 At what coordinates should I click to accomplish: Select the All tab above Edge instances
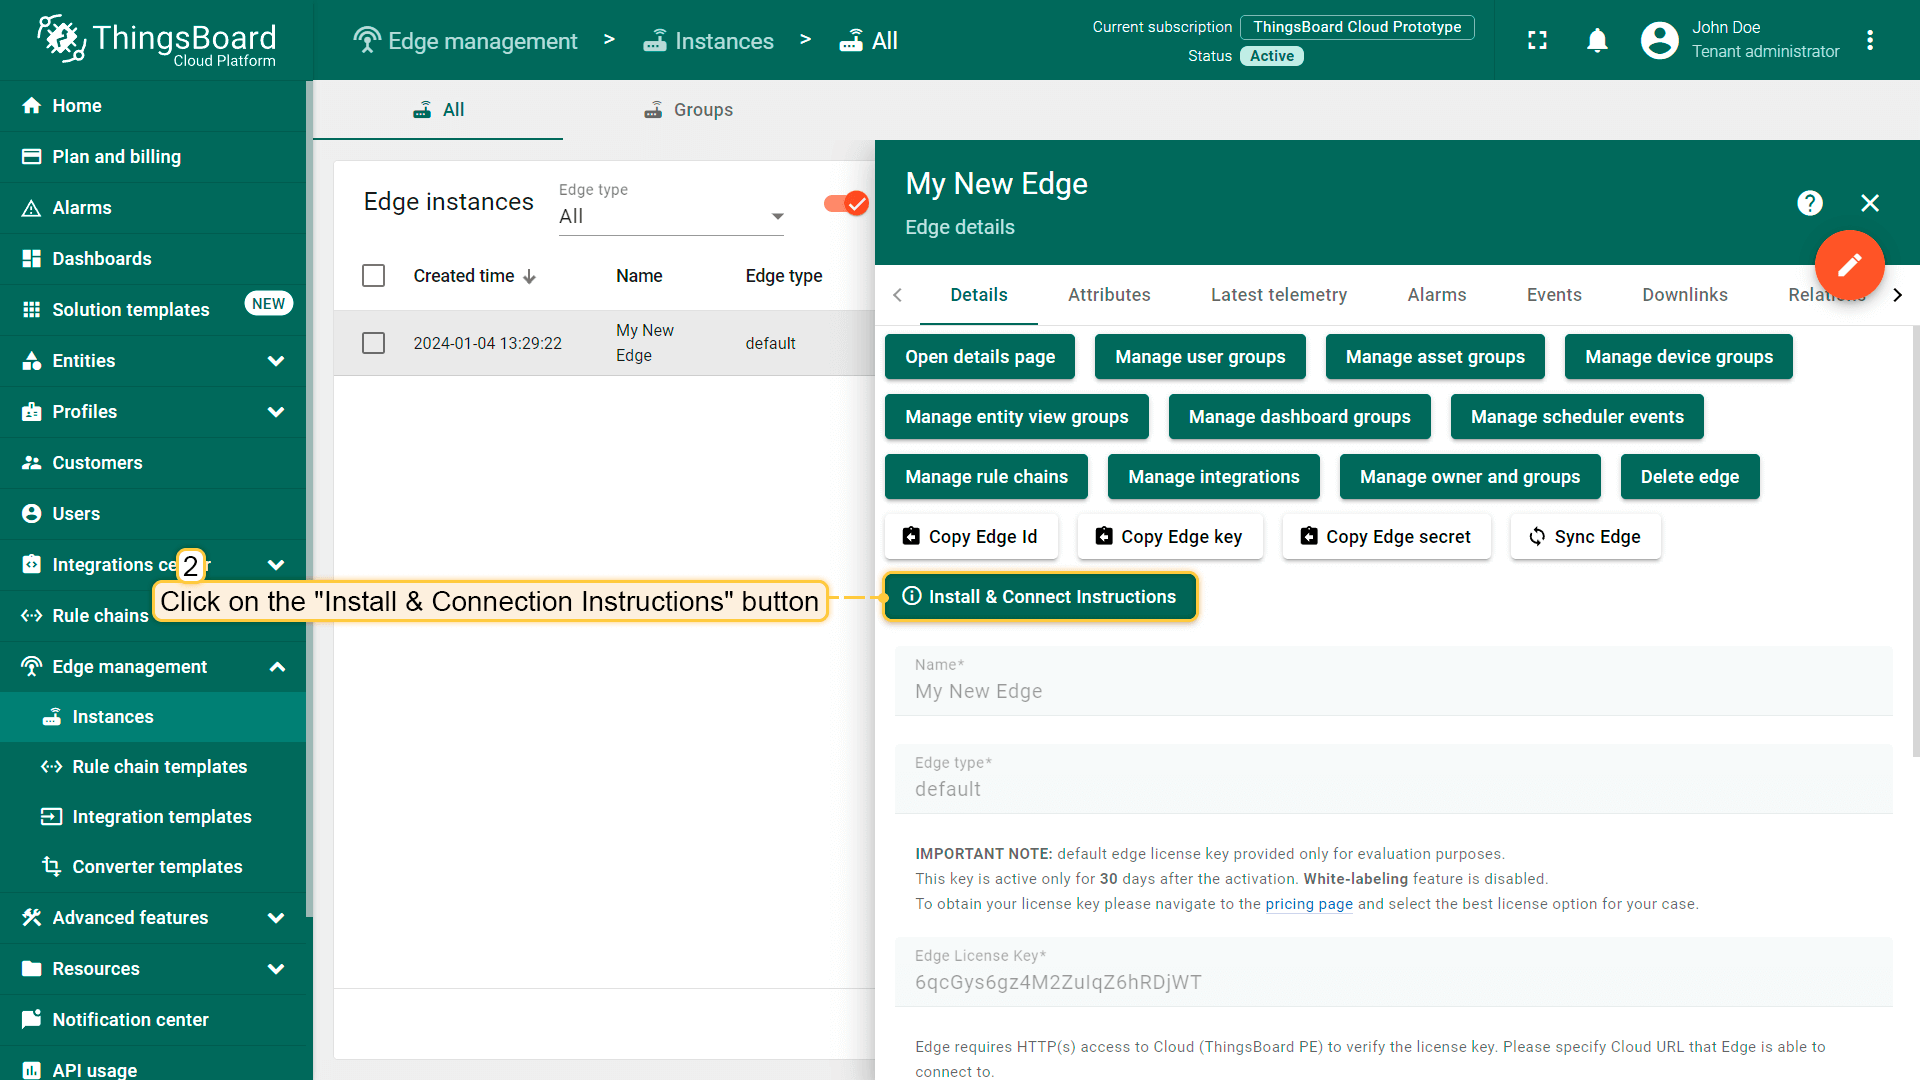(x=438, y=110)
